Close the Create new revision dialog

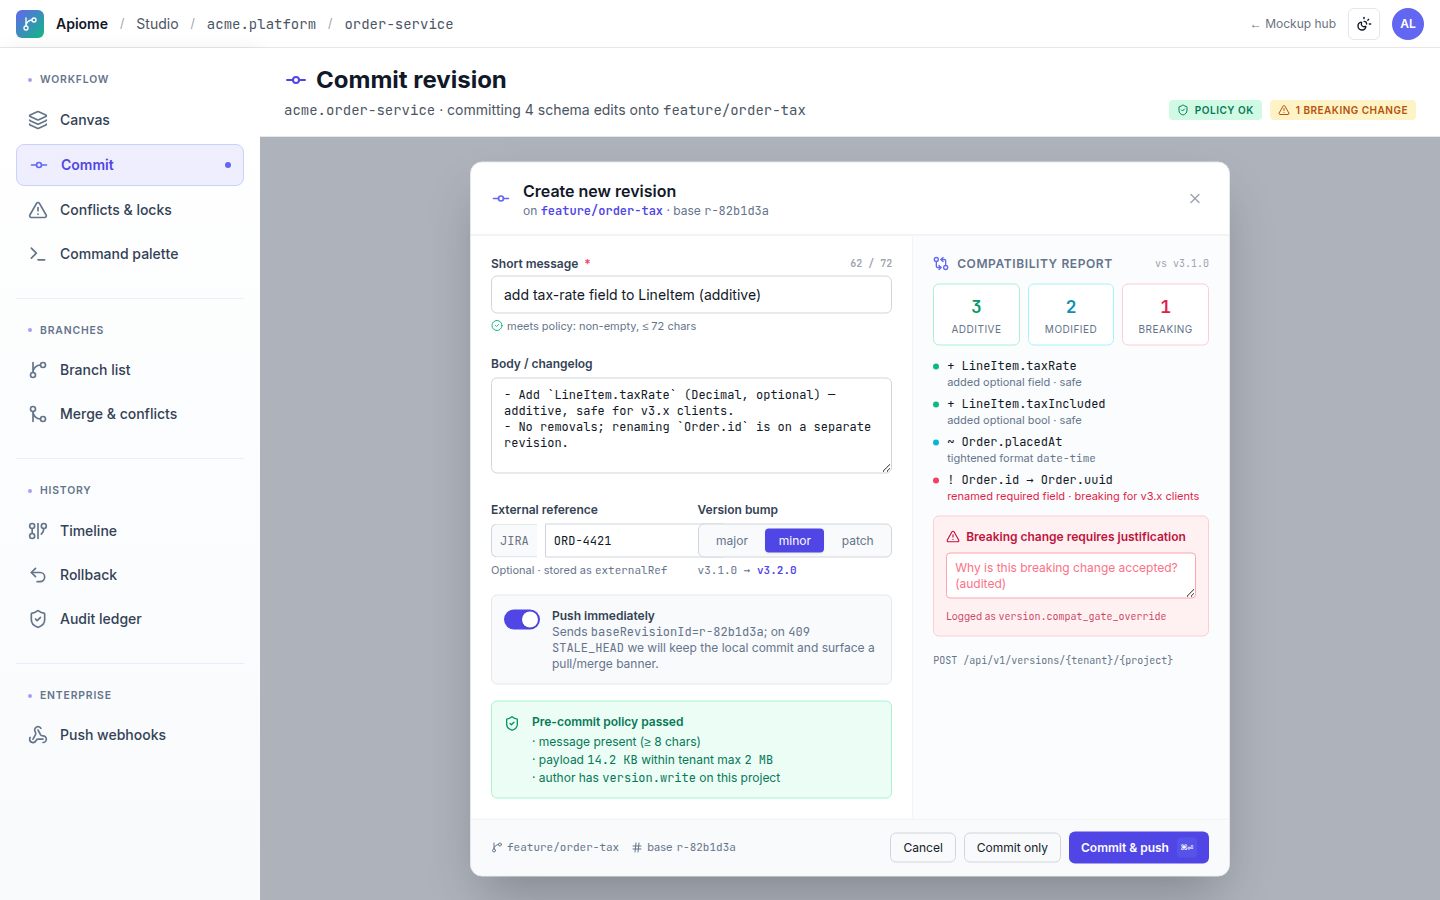click(x=1195, y=199)
